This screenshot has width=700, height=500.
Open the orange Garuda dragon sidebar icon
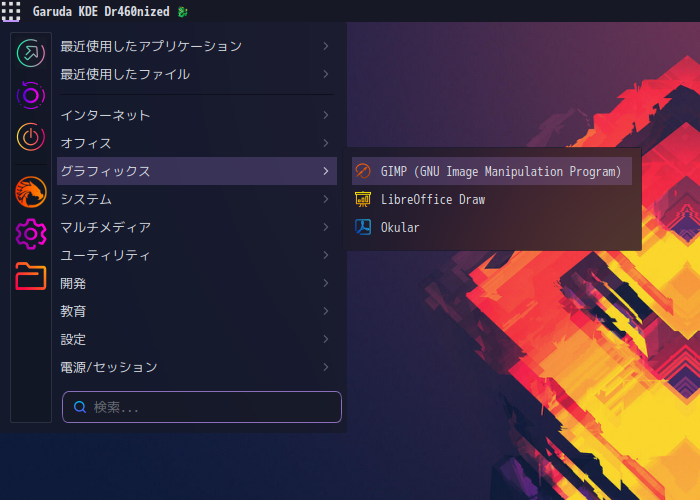31,192
